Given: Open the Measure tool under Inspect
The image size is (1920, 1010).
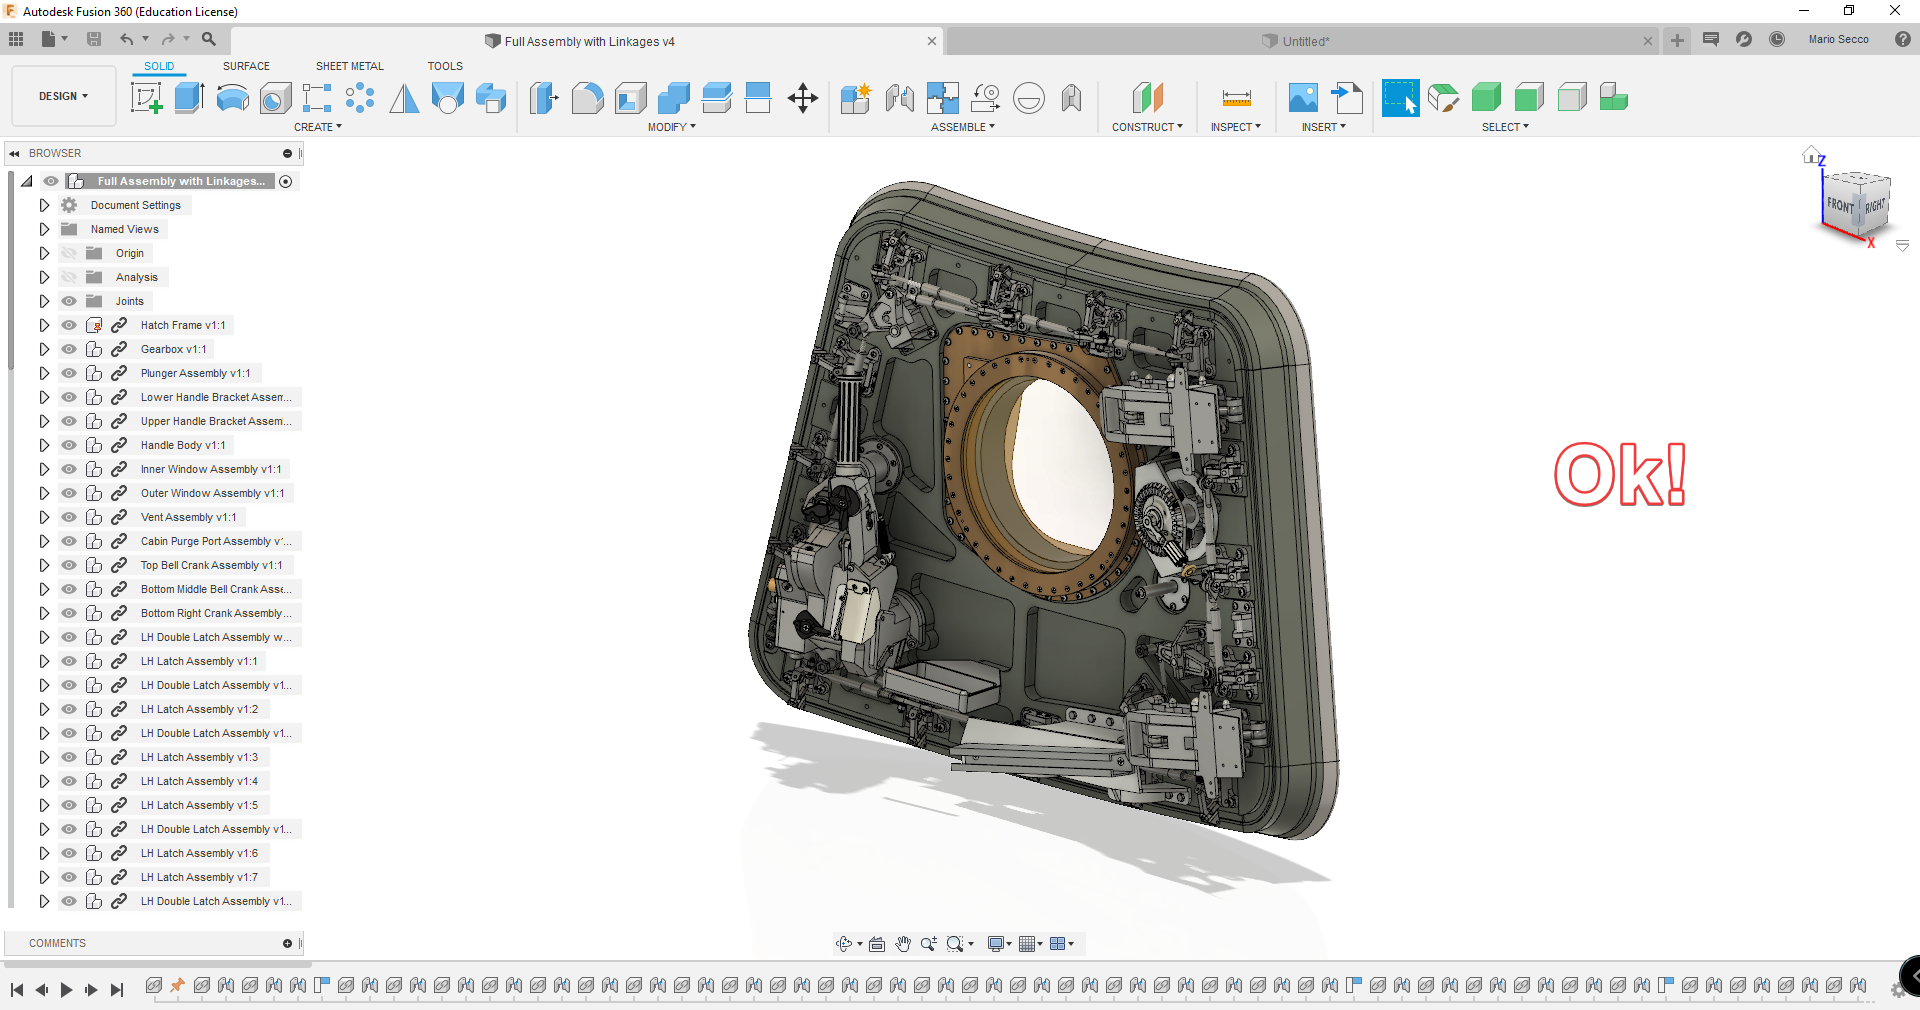Looking at the screenshot, I should [1236, 98].
